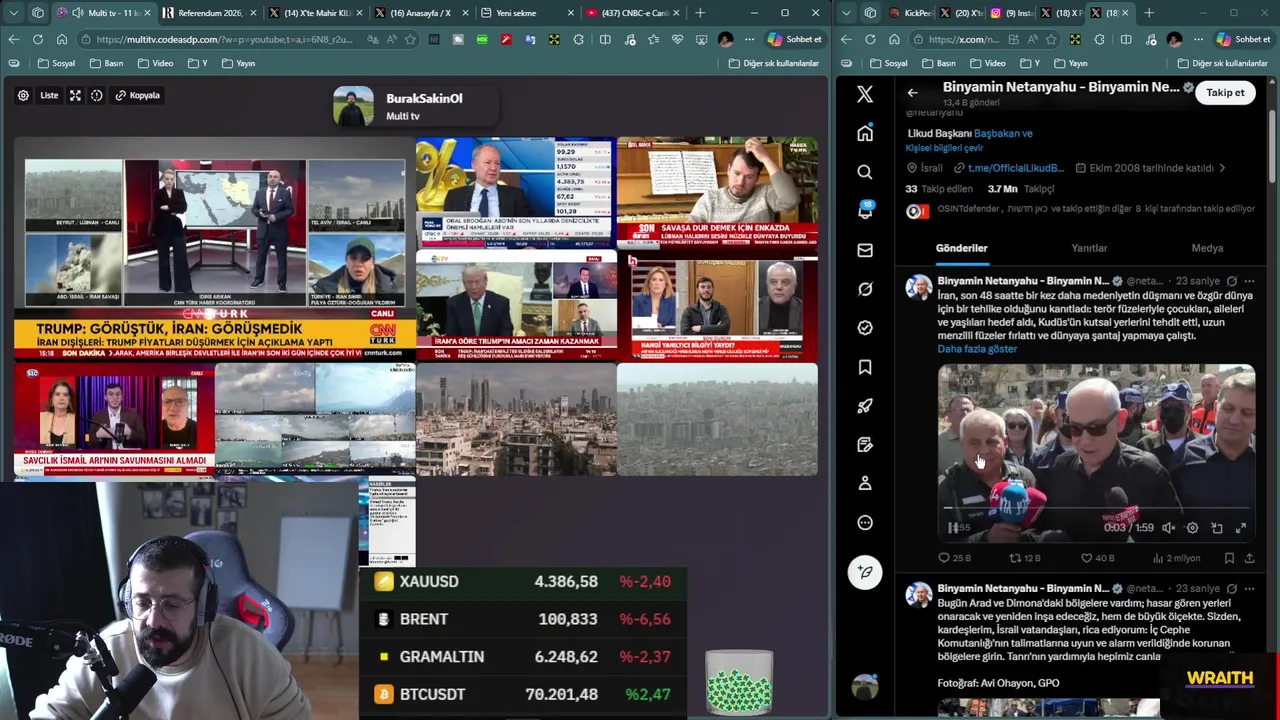
Task: Open X search explore icon
Action: coord(865,172)
